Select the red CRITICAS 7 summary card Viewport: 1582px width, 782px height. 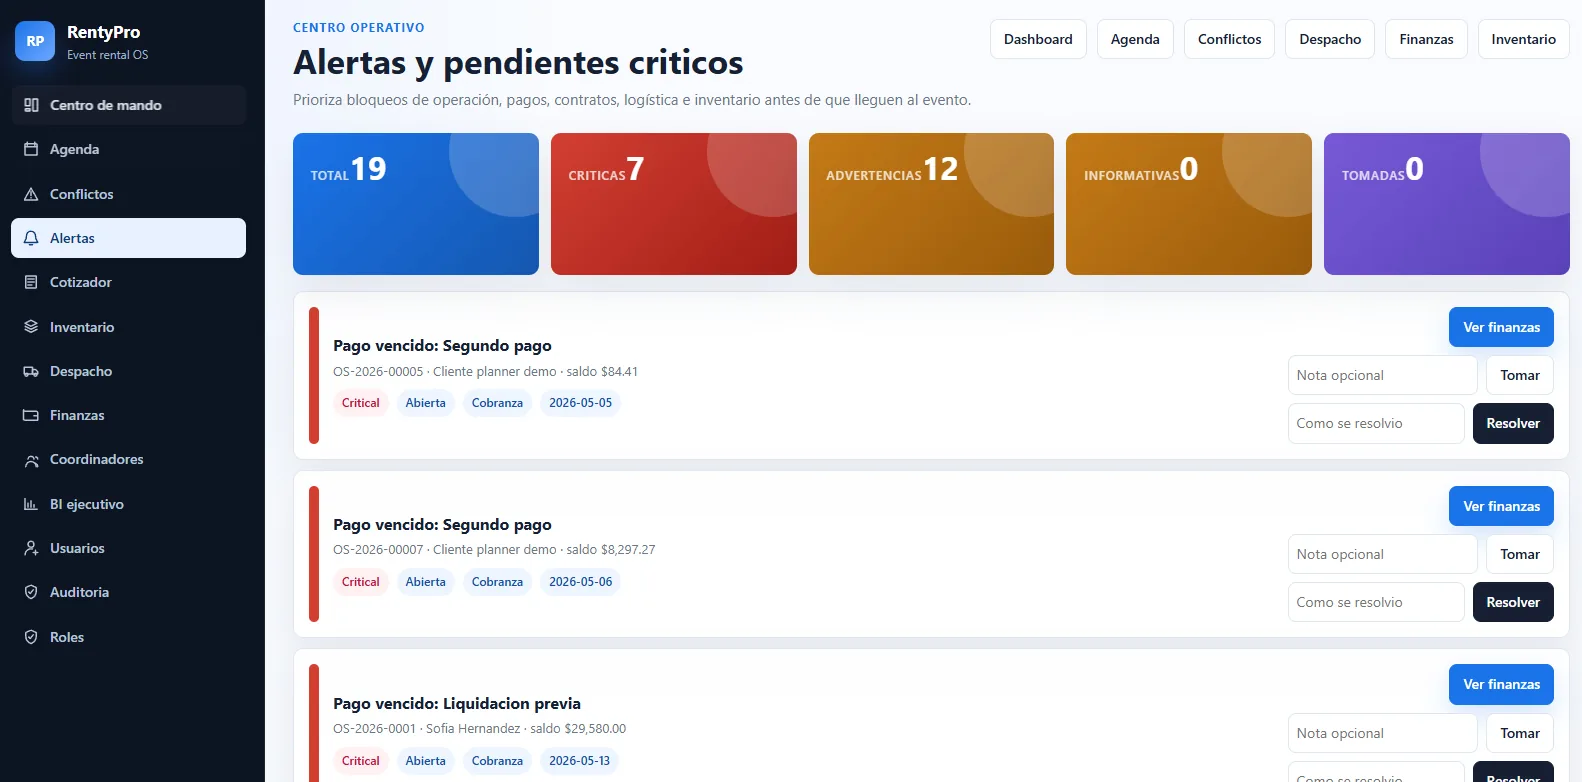(x=674, y=204)
